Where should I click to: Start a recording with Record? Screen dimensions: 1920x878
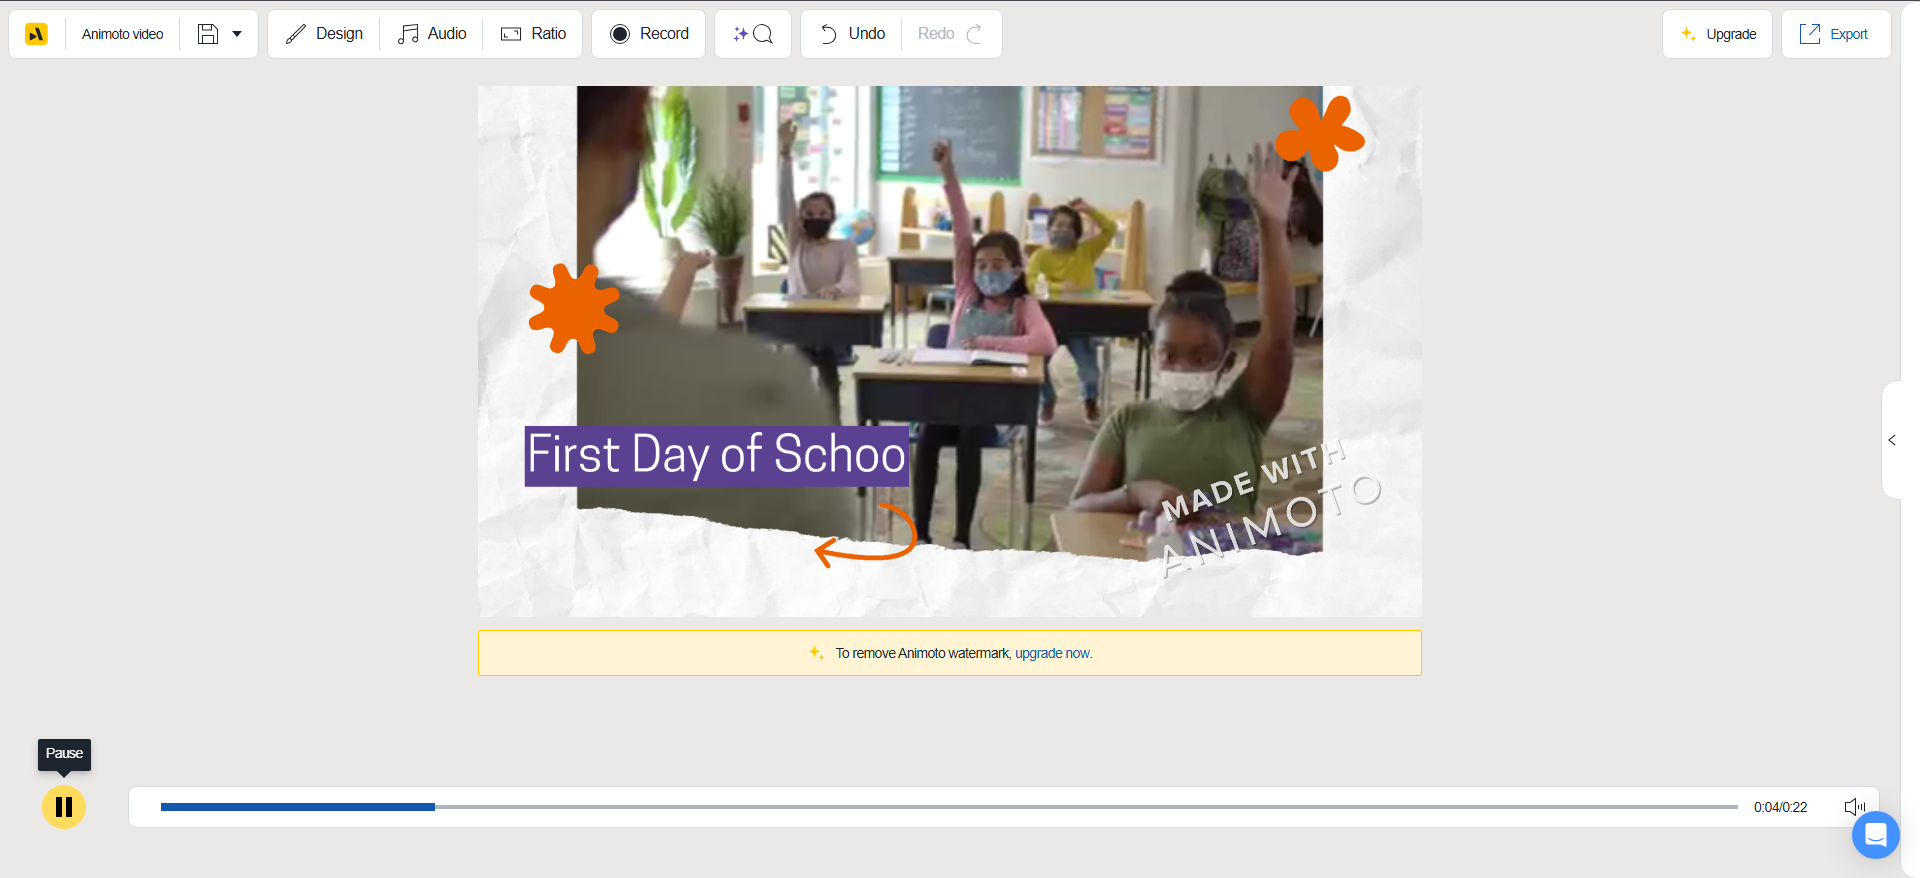pos(649,34)
